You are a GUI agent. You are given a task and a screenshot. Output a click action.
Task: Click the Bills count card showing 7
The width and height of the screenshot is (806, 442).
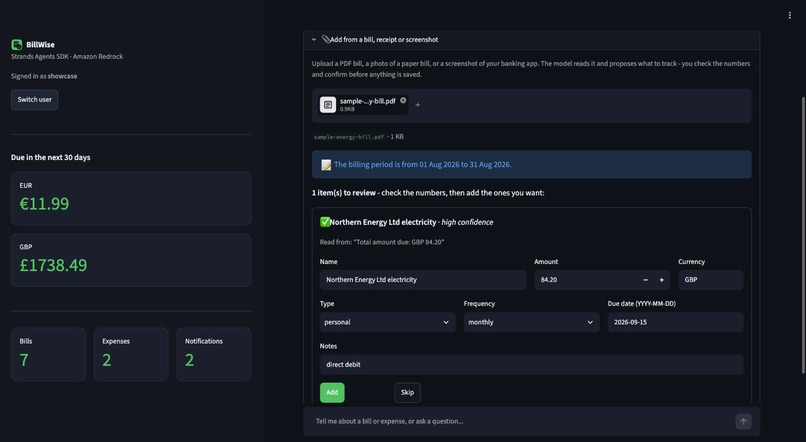[48, 354]
